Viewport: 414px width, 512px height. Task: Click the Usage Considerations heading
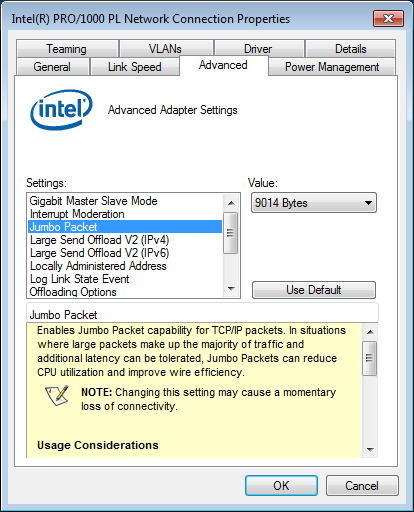[x=98, y=445]
